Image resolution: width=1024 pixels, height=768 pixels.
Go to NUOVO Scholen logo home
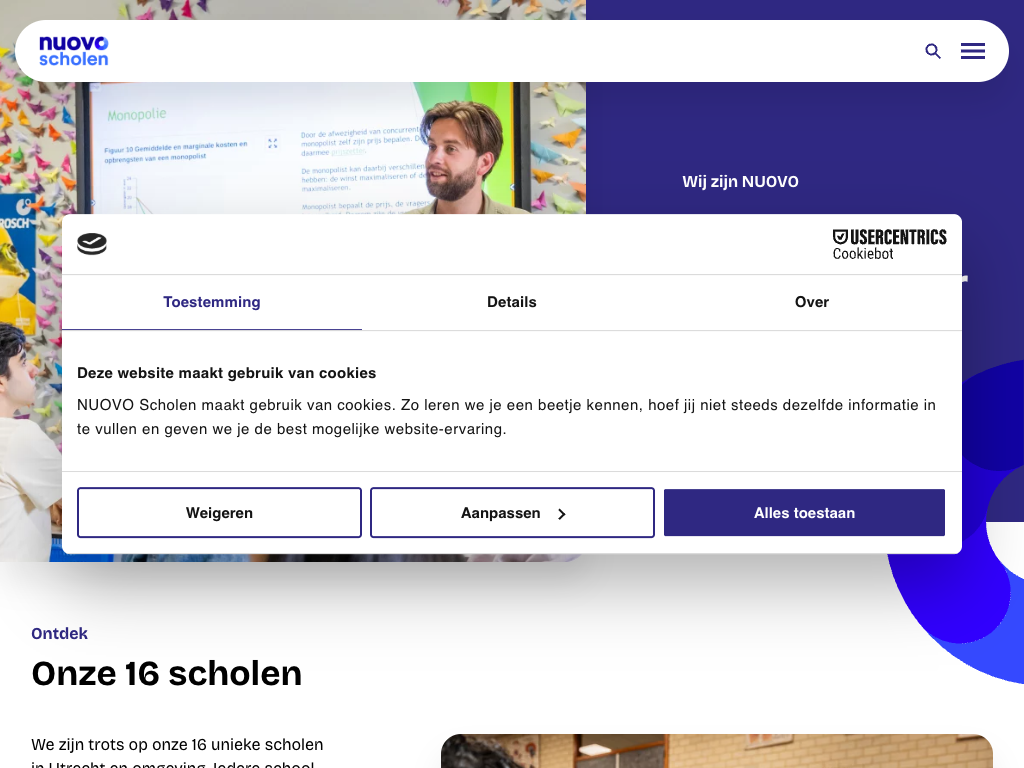click(74, 51)
